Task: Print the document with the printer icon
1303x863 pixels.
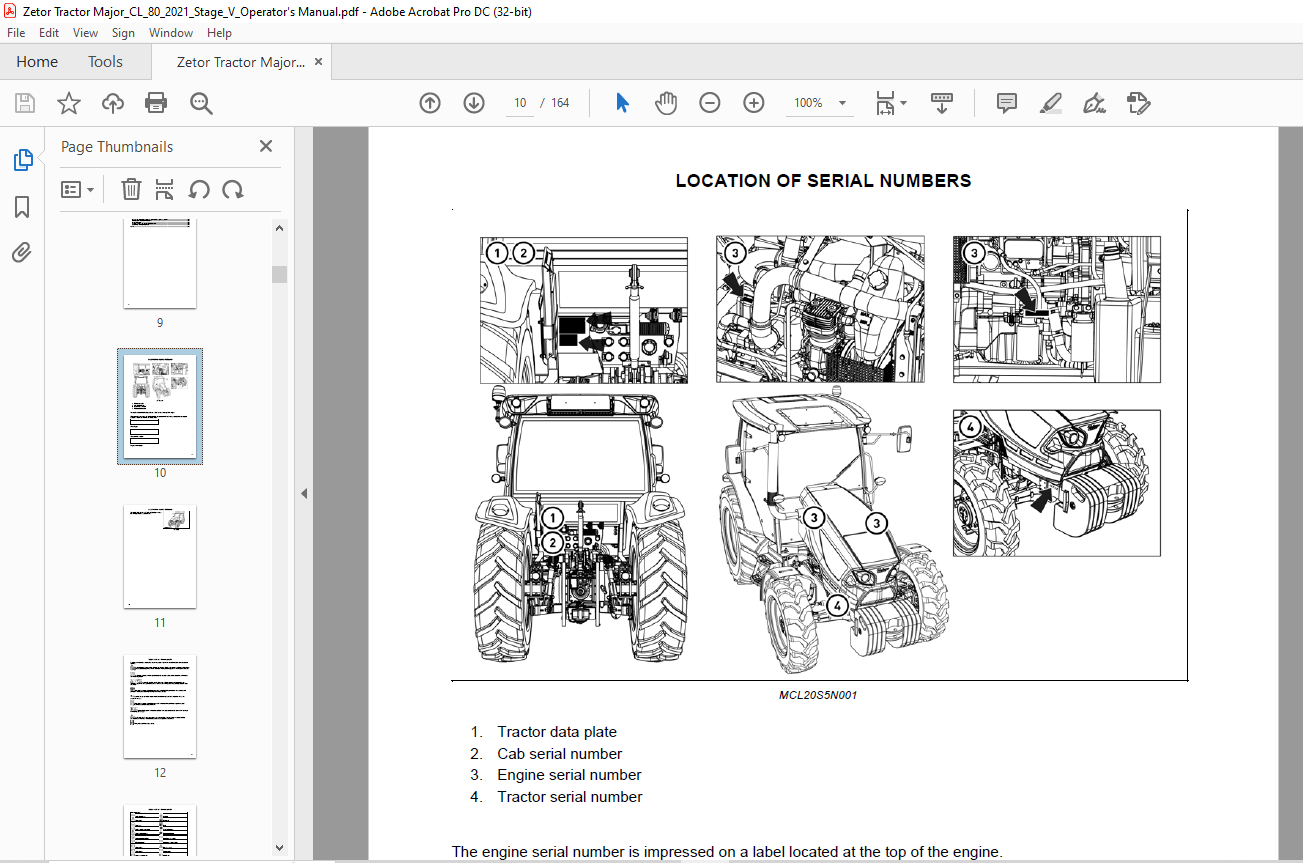Action: pos(156,103)
